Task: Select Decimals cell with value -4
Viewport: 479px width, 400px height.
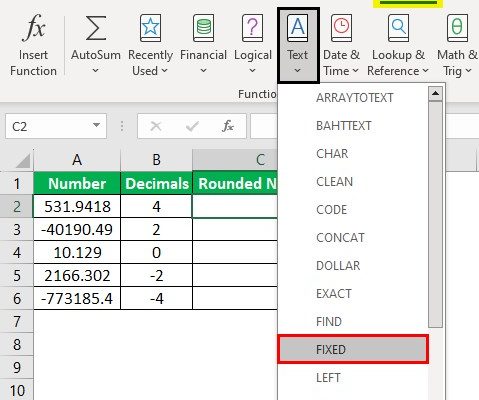Action: tap(156, 298)
